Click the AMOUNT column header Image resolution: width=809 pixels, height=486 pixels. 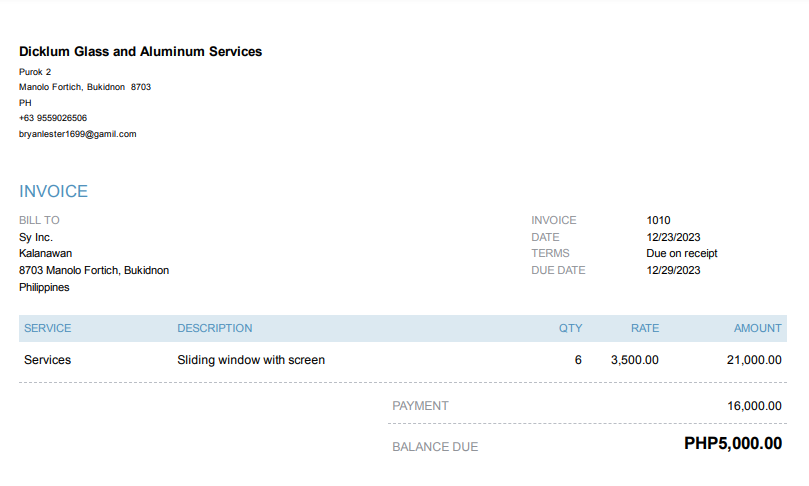757,328
